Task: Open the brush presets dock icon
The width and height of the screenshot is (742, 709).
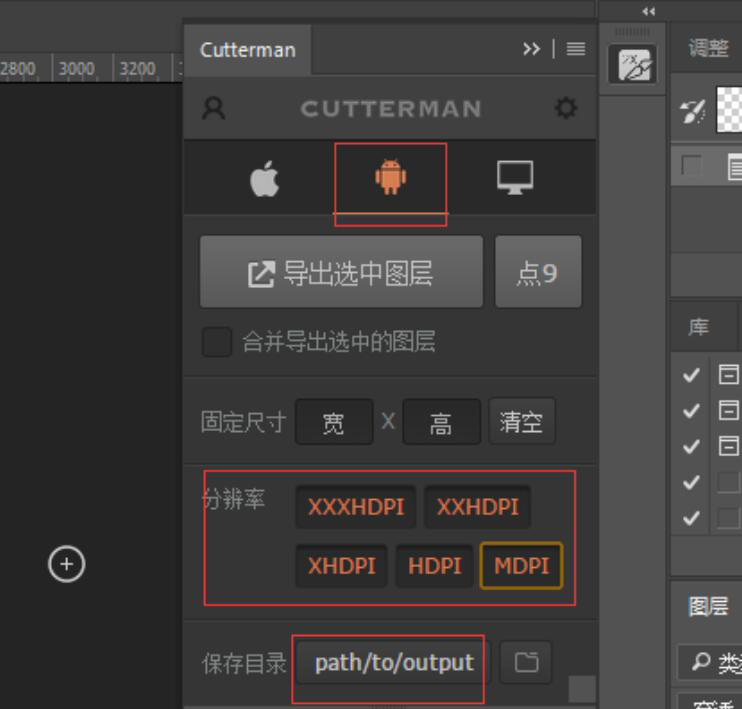Action: (632, 64)
